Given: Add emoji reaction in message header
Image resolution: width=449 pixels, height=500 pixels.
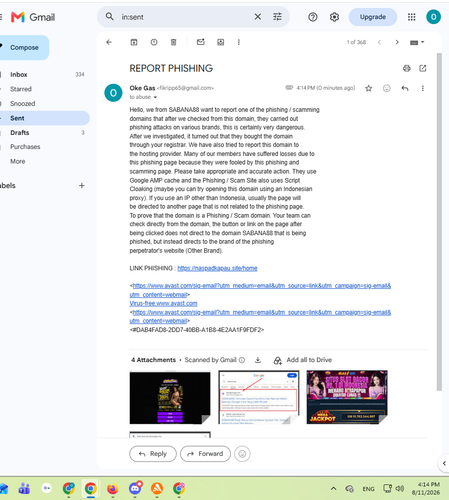Looking at the screenshot, I should [387, 88].
